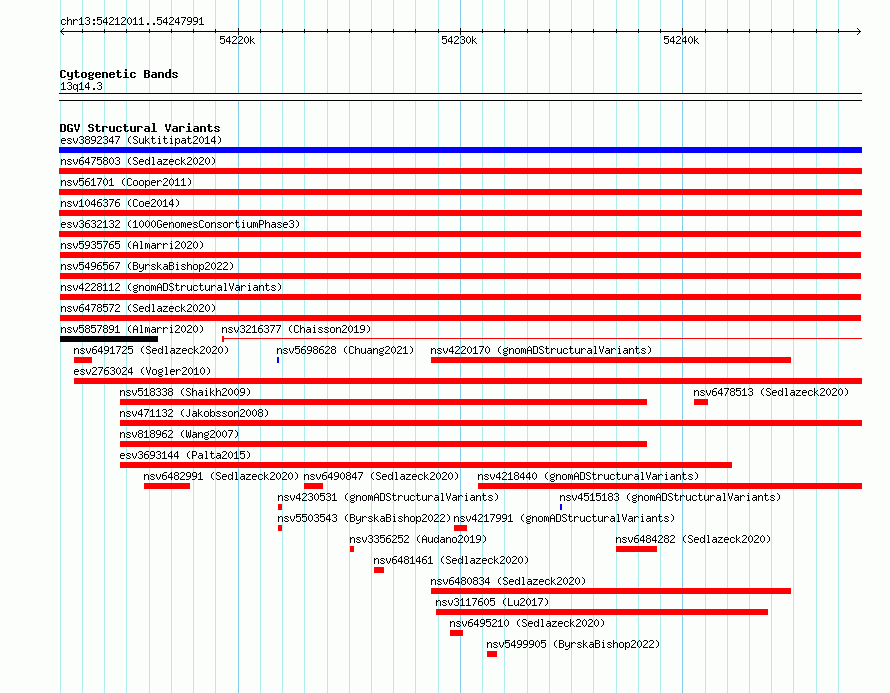Open nsv3216377 (Chaisson2019) label
Screen dimensions: 890x693
tap(296, 329)
